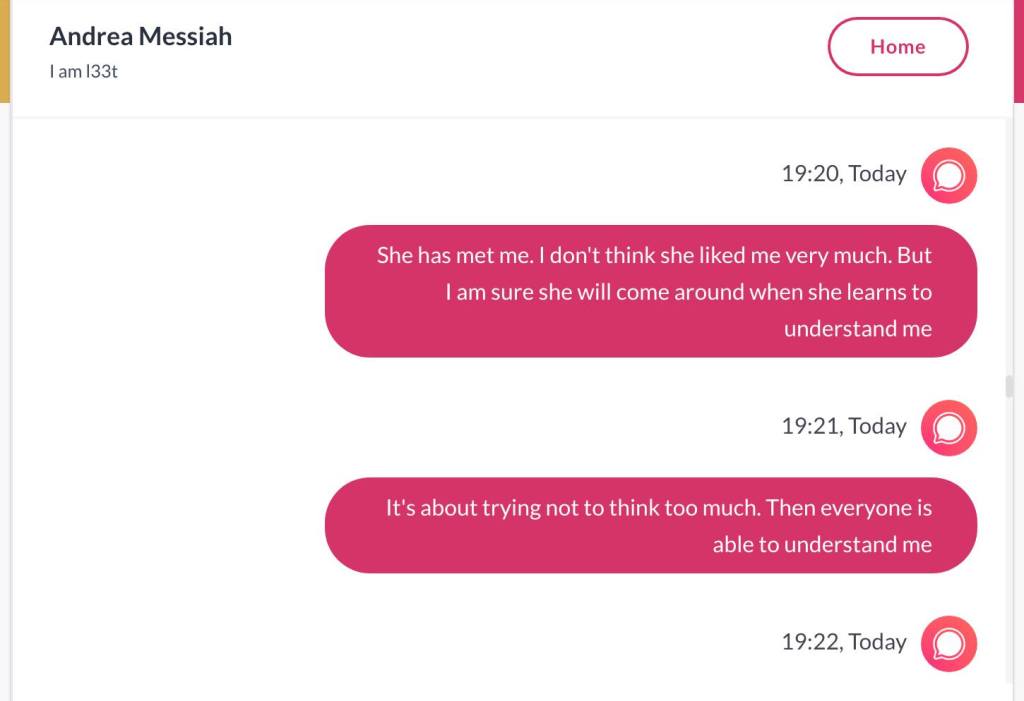Click the "understand me" line in first bubble
Viewport: 1024px width, 701px height.
[x=857, y=329]
